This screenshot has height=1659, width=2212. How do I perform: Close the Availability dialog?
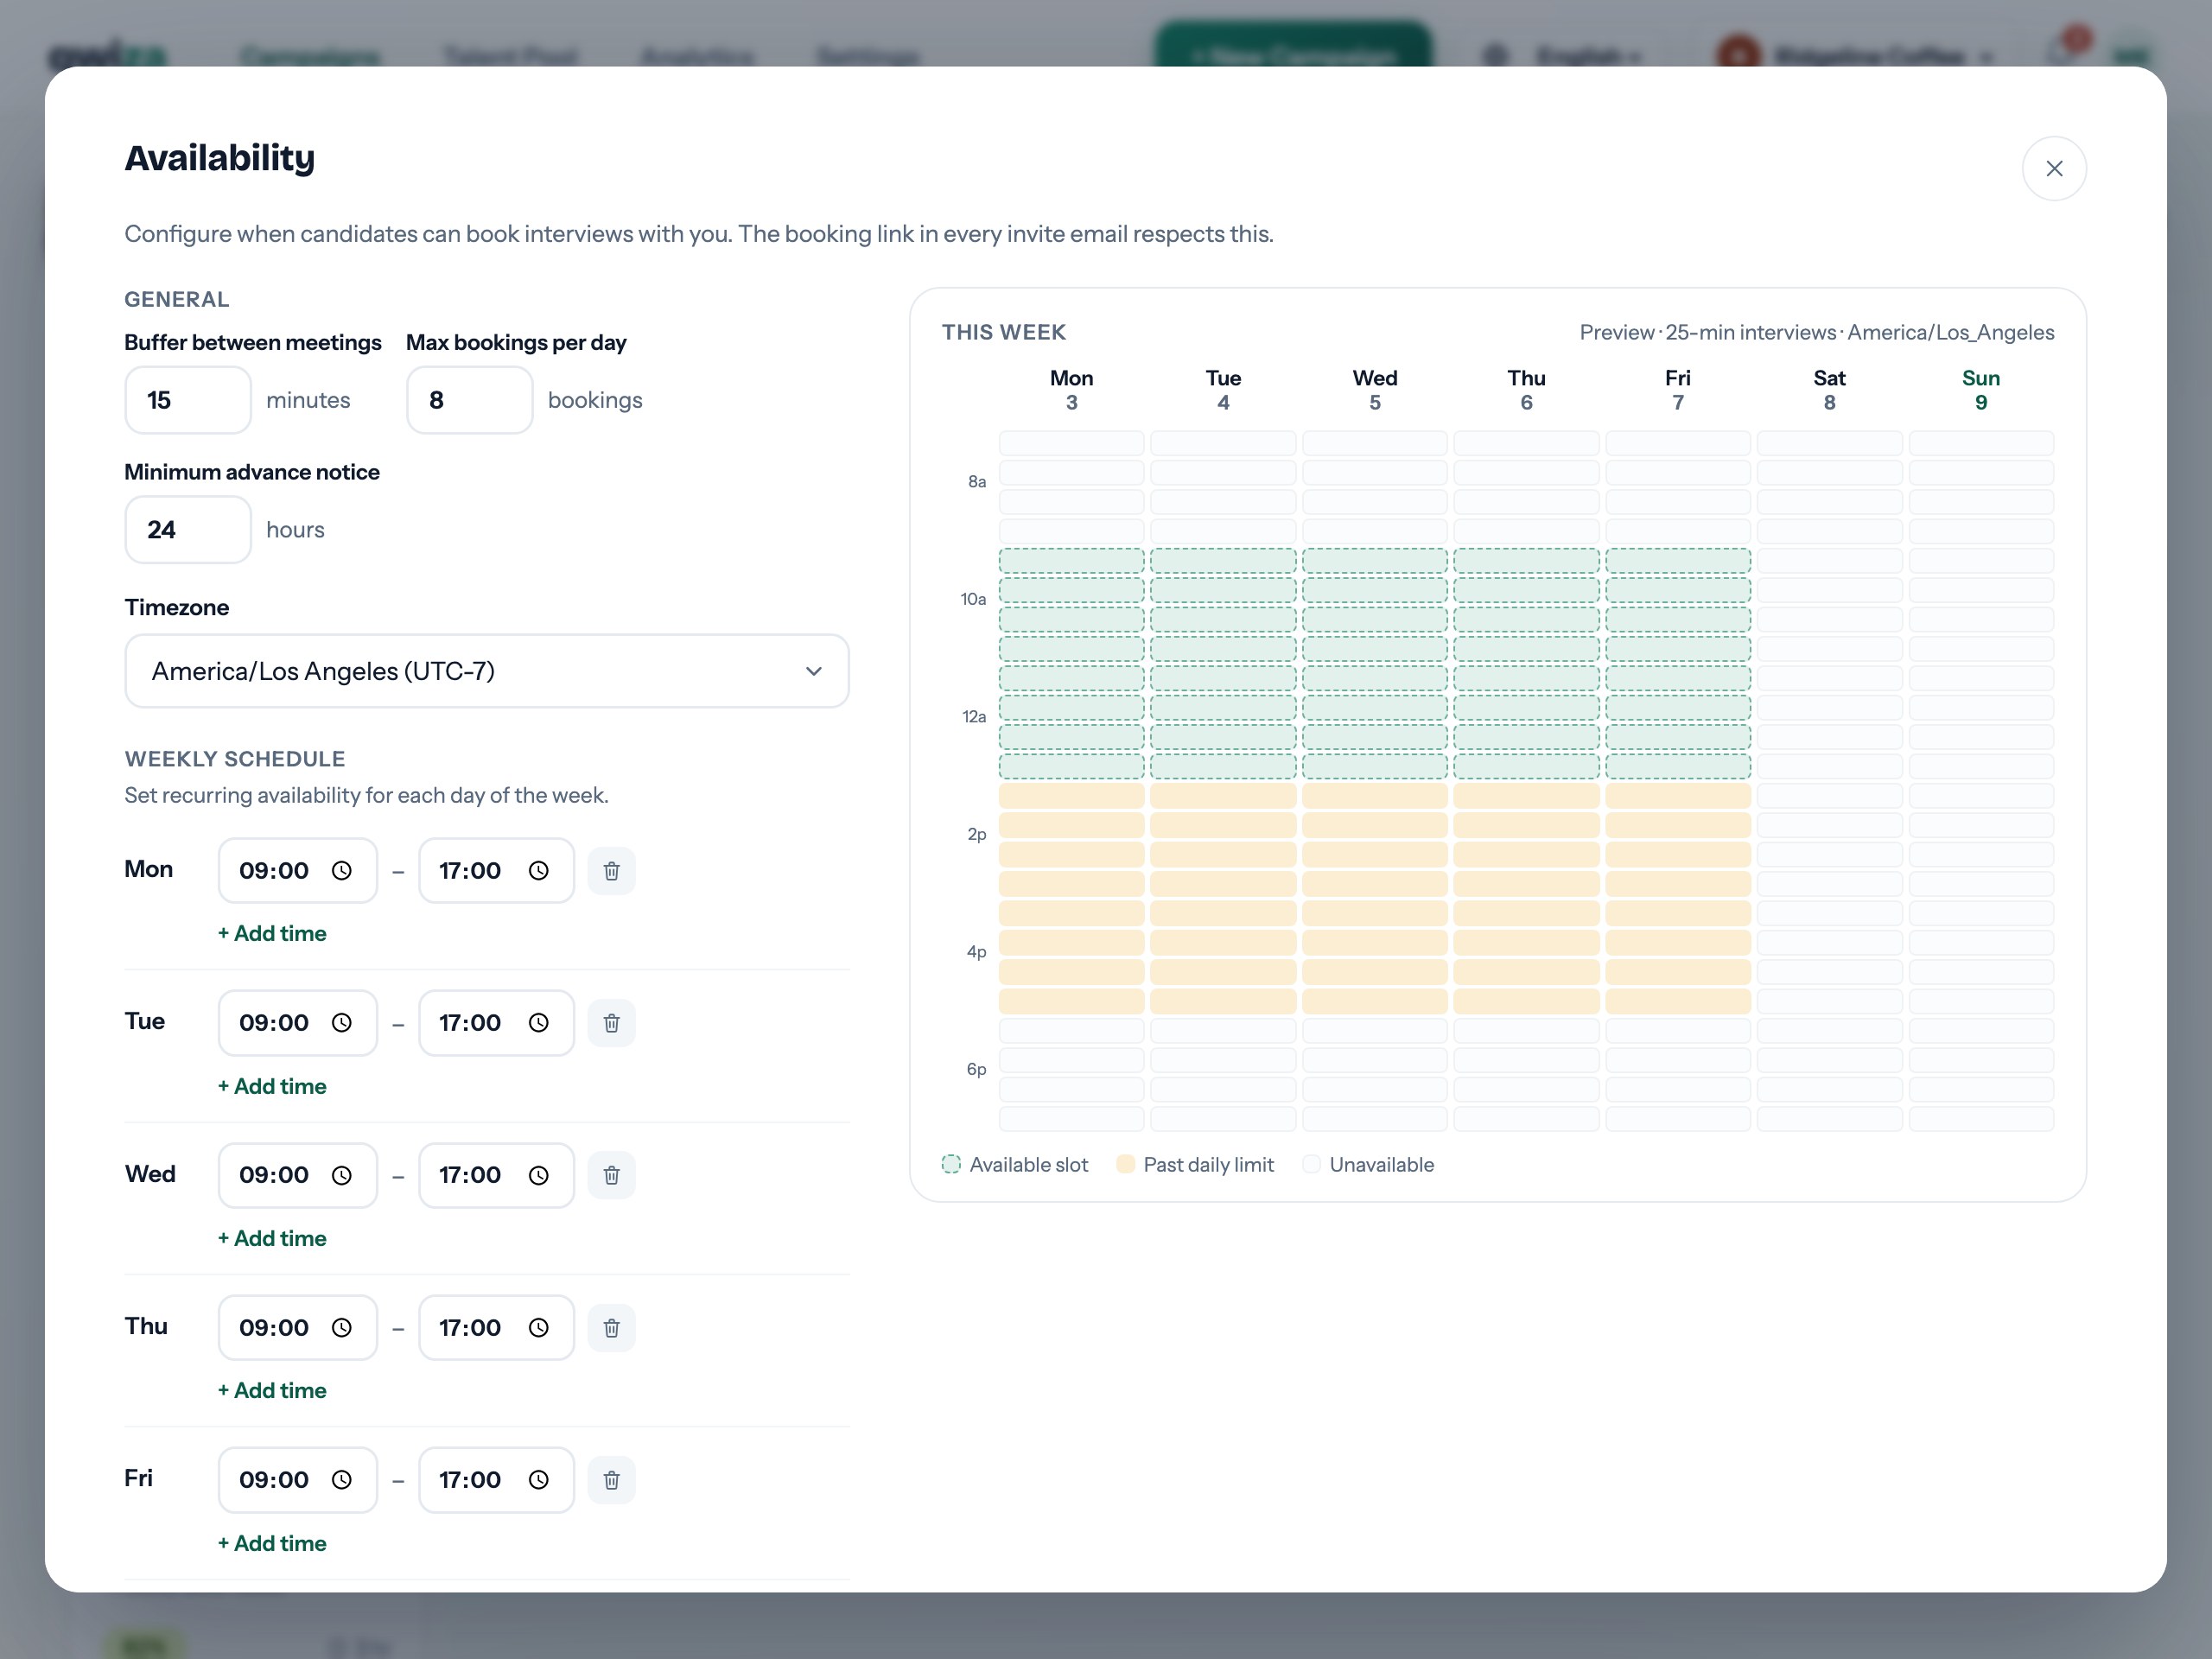click(2053, 168)
